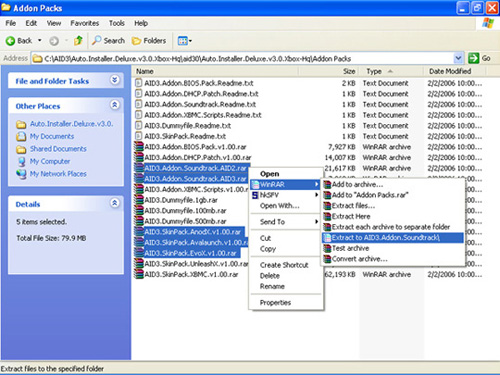Click the Forward navigation arrow icon
The height and width of the screenshot is (375, 500).
pos(54,41)
